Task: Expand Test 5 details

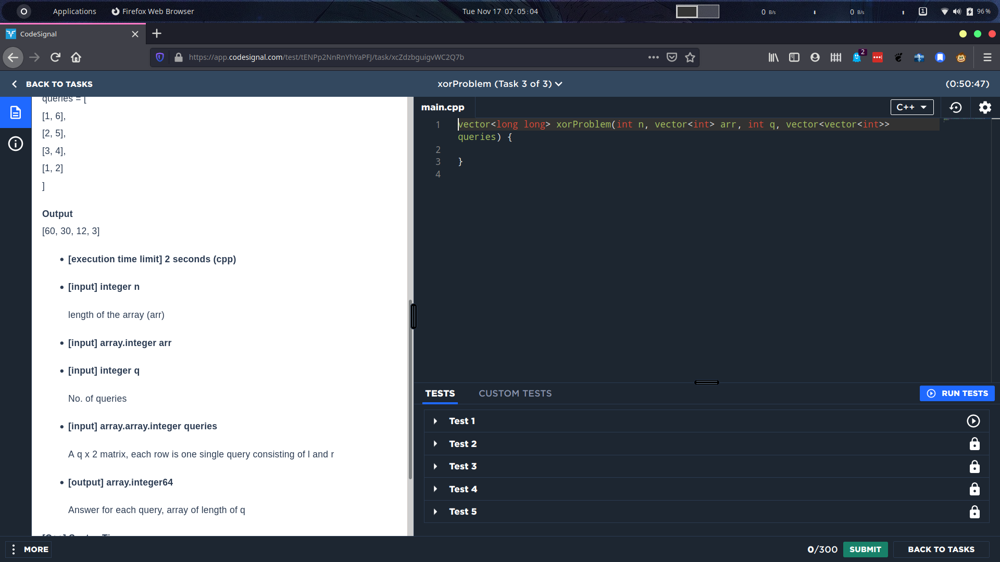Action: pos(436,512)
